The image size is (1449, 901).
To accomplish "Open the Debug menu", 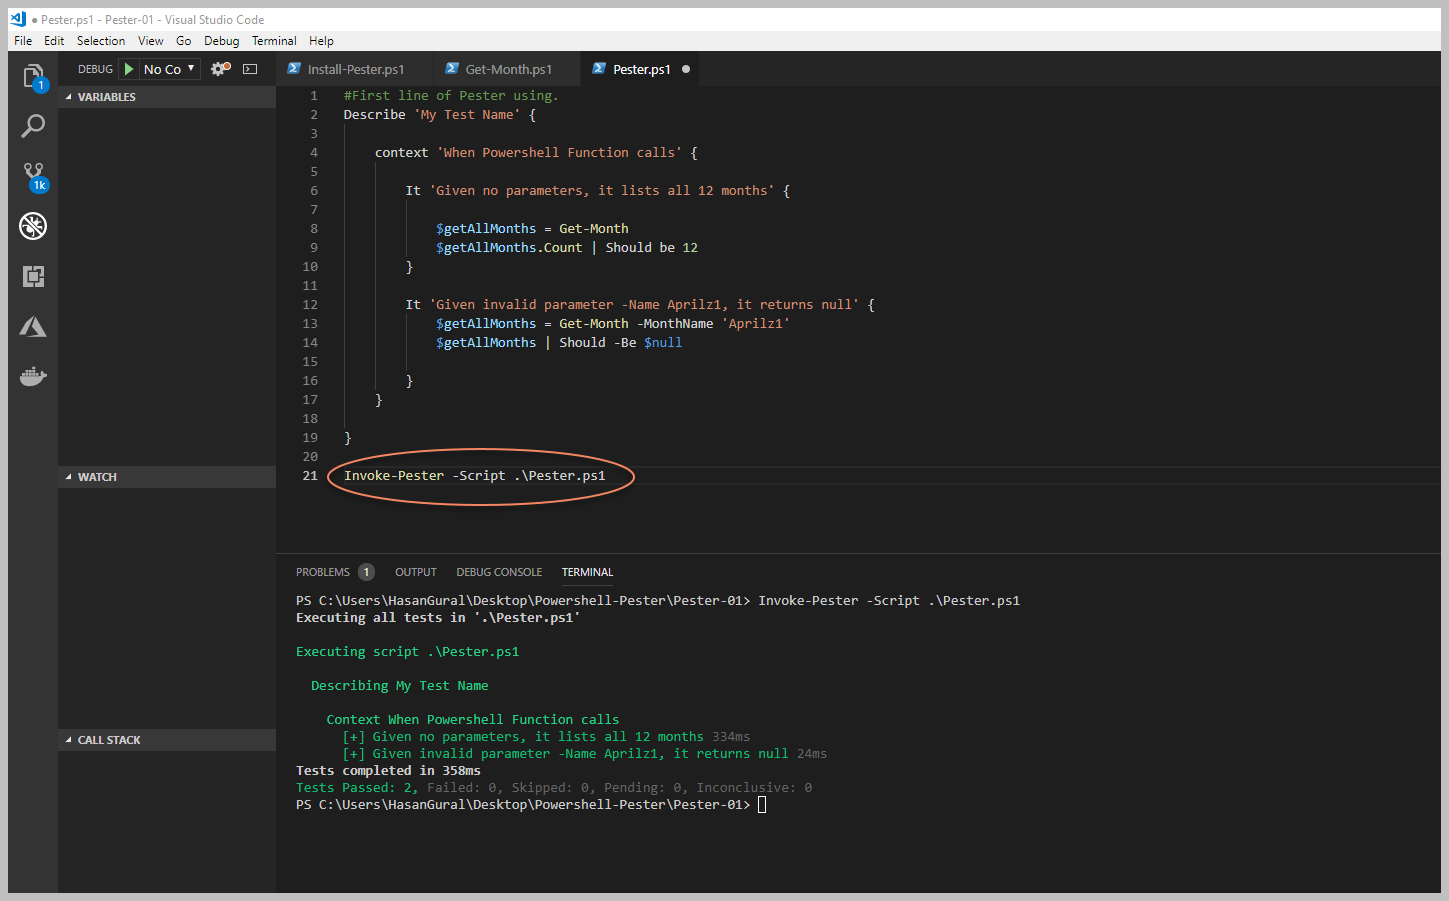I will (x=222, y=41).
